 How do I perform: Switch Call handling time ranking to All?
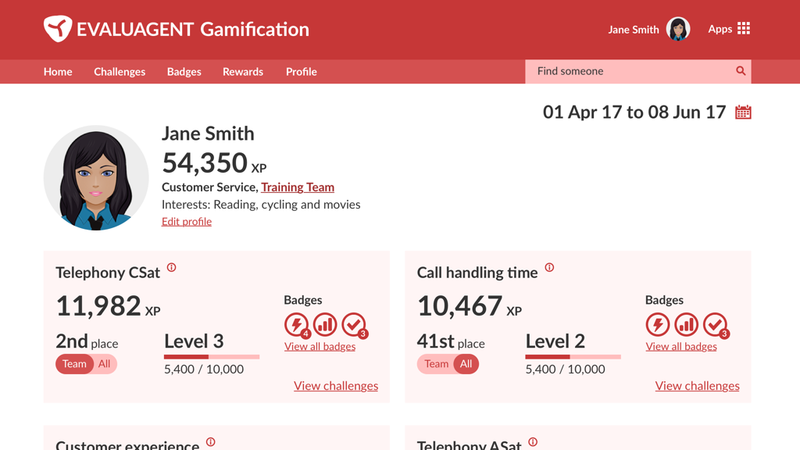[x=466, y=364]
